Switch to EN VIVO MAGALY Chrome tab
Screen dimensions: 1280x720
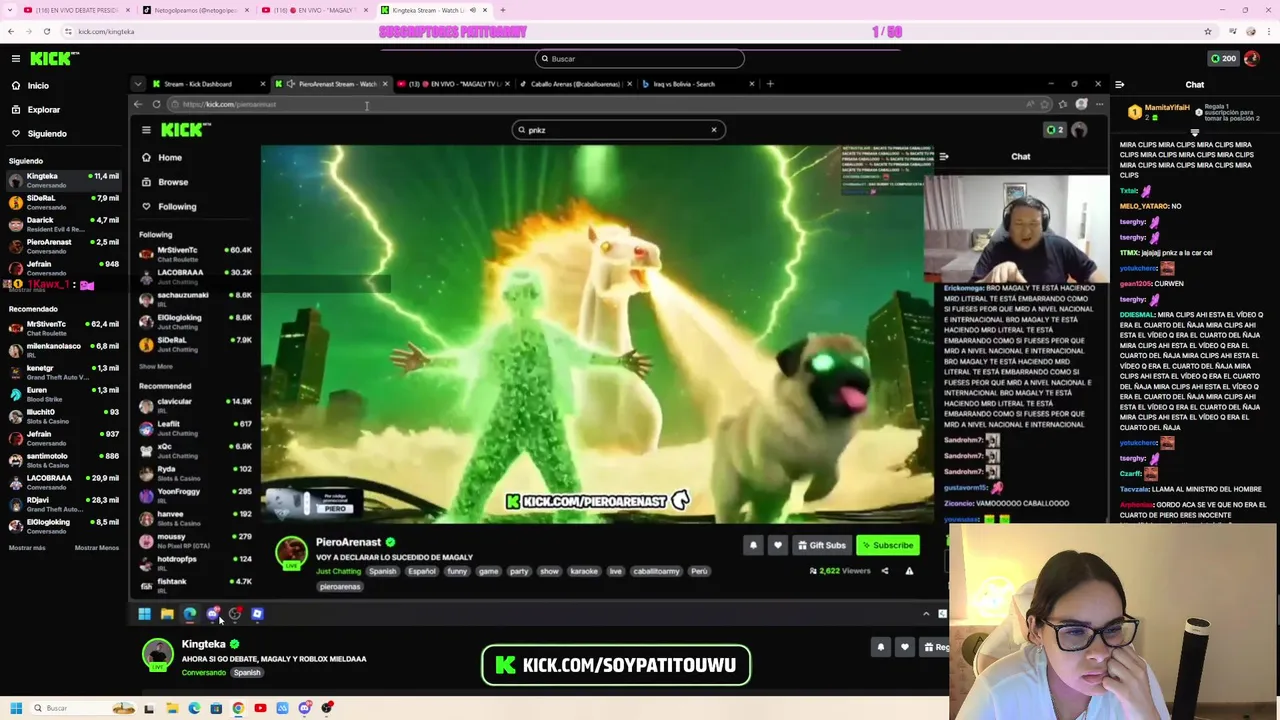[x=314, y=10]
